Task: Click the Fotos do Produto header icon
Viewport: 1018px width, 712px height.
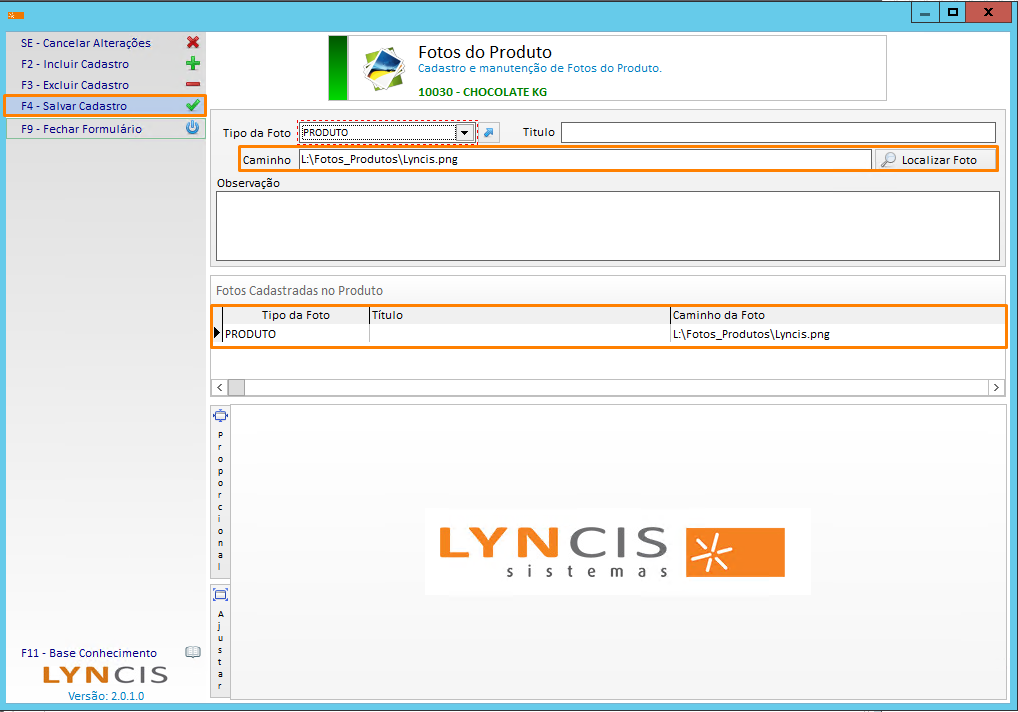Action: [x=383, y=68]
